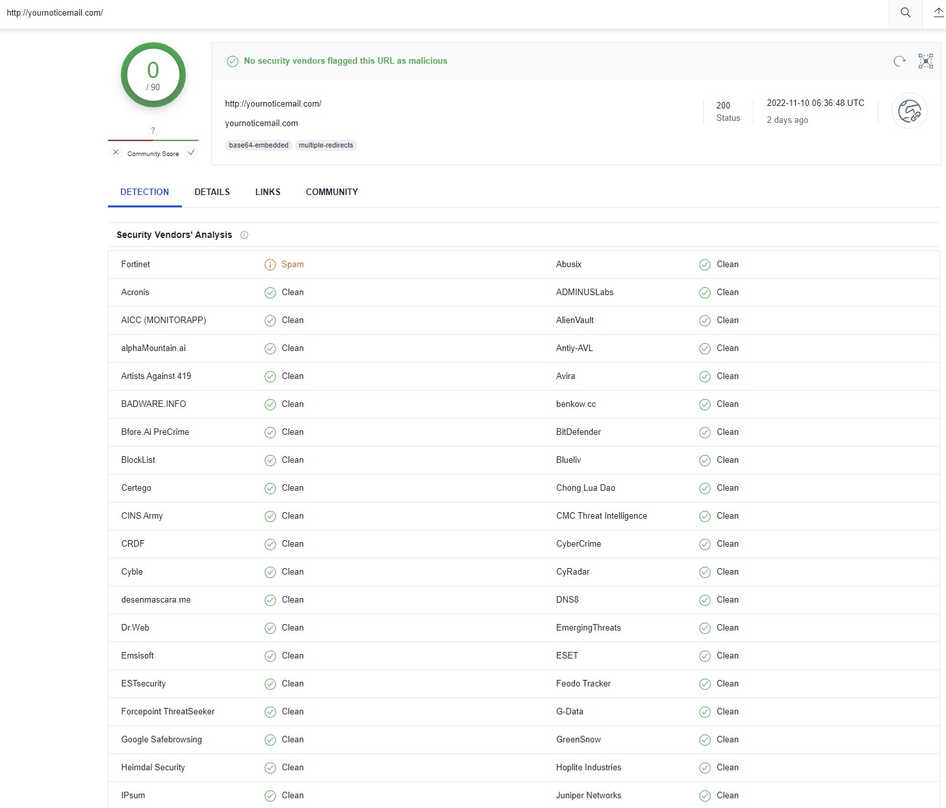Click the Forcepoint ThreatSeeker vendor name
946x808 pixels.
point(168,711)
